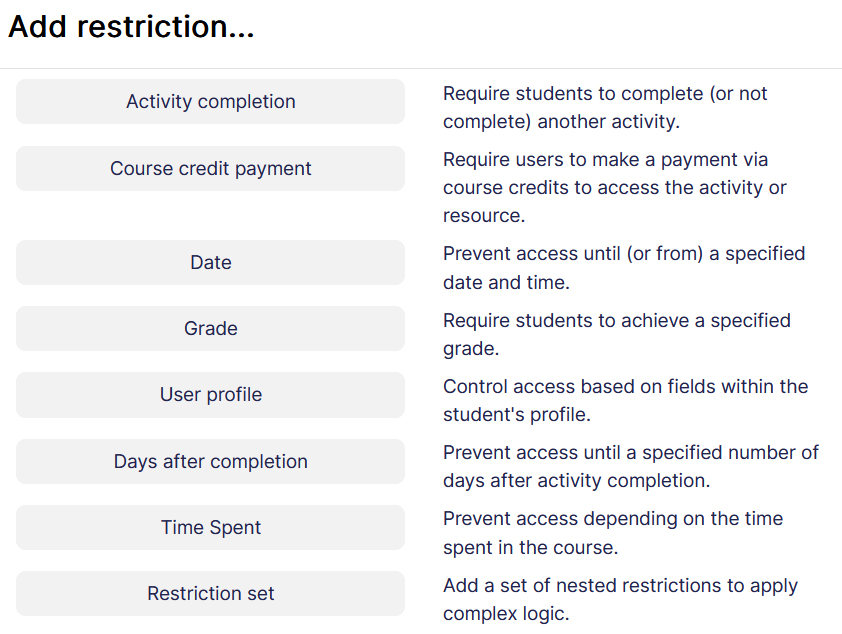Add a Time Spent restriction

(x=210, y=528)
